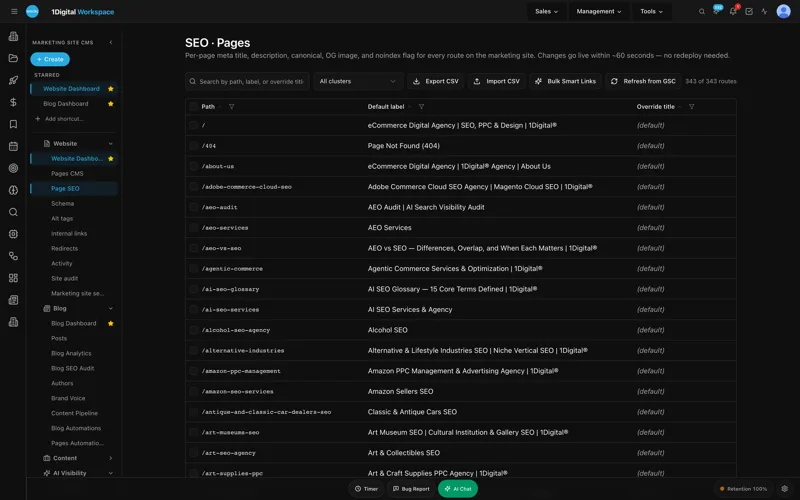The width and height of the screenshot is (800, 500).
Task: Open the notifications bell
Action: [733, 11]
